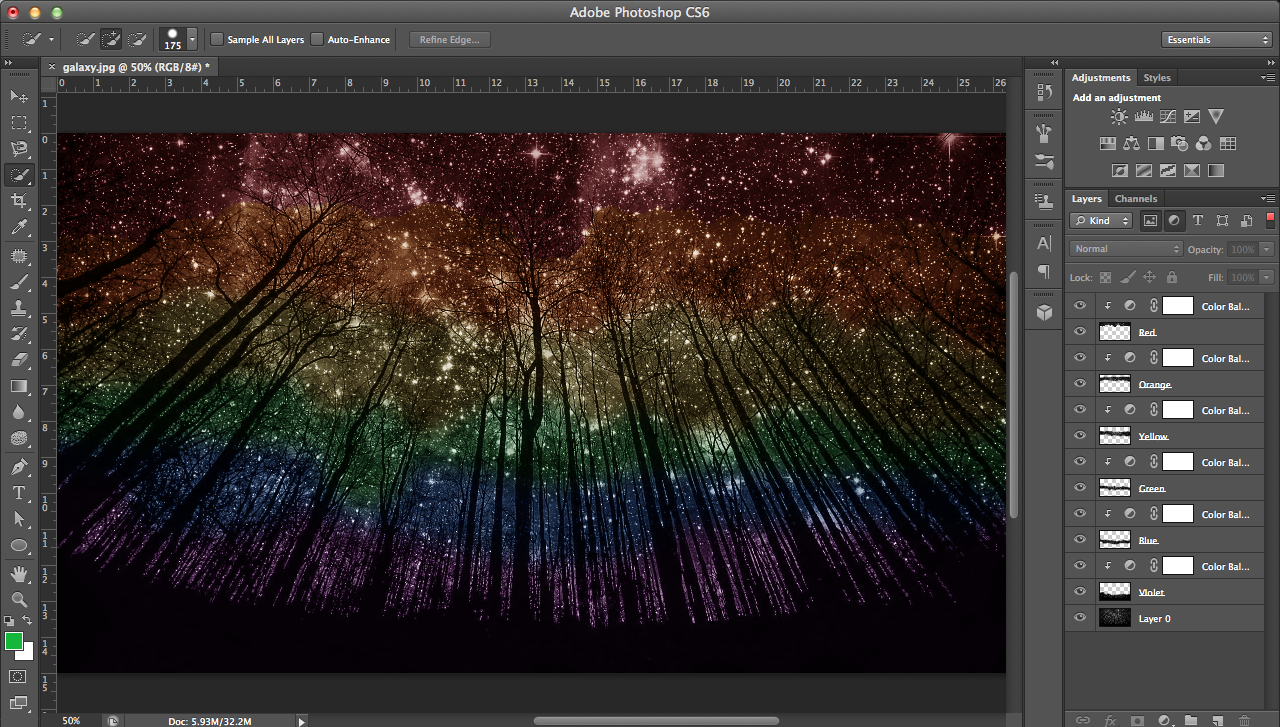Image resolution: width=1280 pixels, height=727 pixels.
Task: Lock transparent pixels of layer
Action: (x=1106, y=277)
